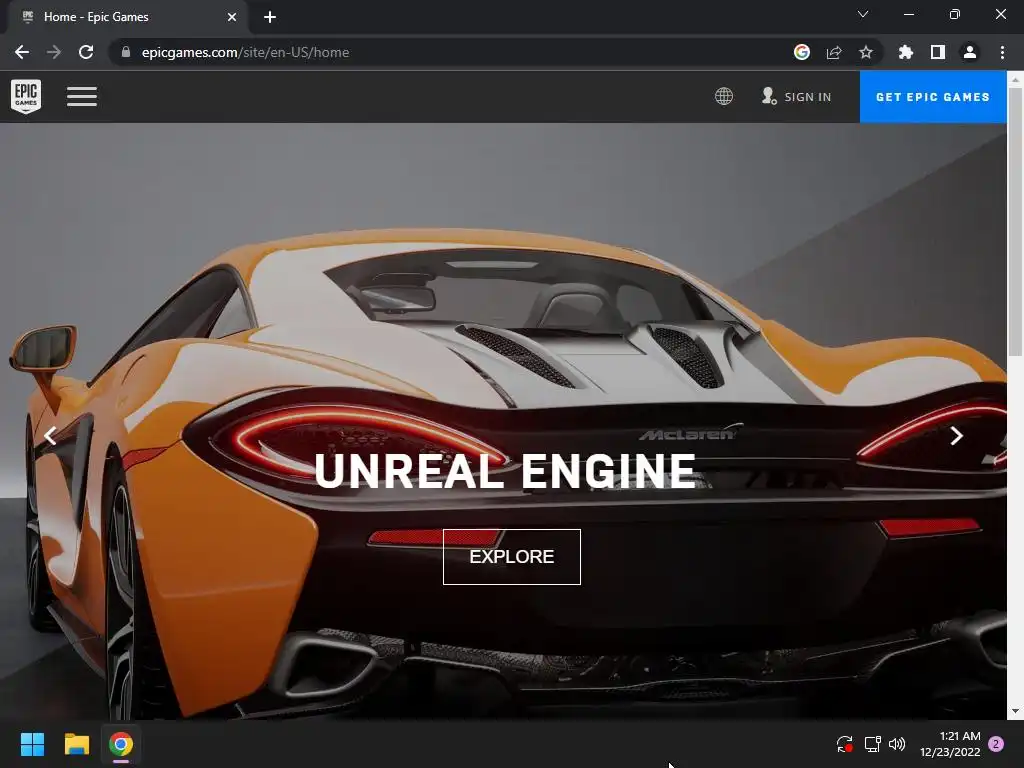Bookmark this page with star
Image resolution: width=1024 pixels, height=768 pixels.
pyautogui.click(x=866, y=52)
